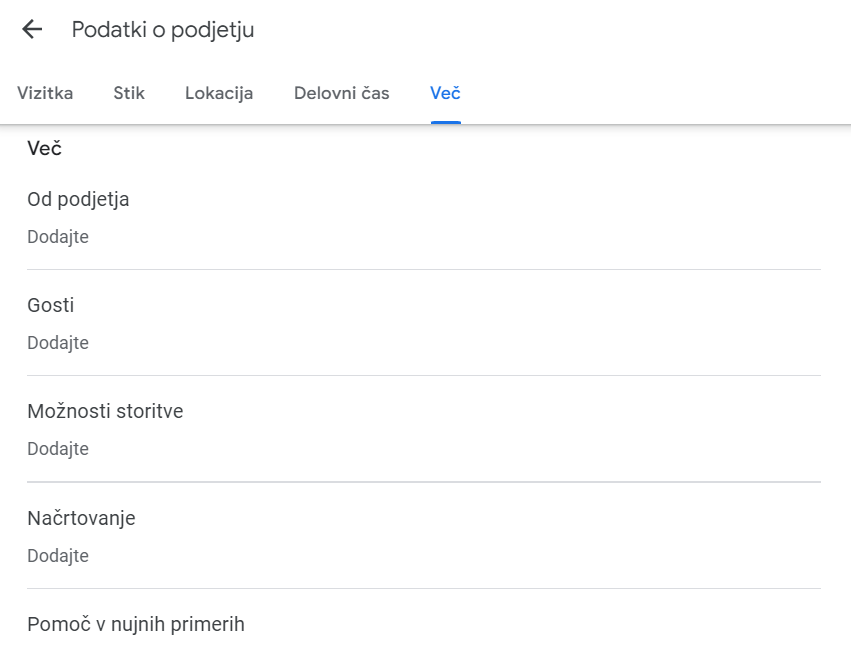Click Dodajte under Možnosti storitve
Screen dimensions: 851x653
pos(58,449)
